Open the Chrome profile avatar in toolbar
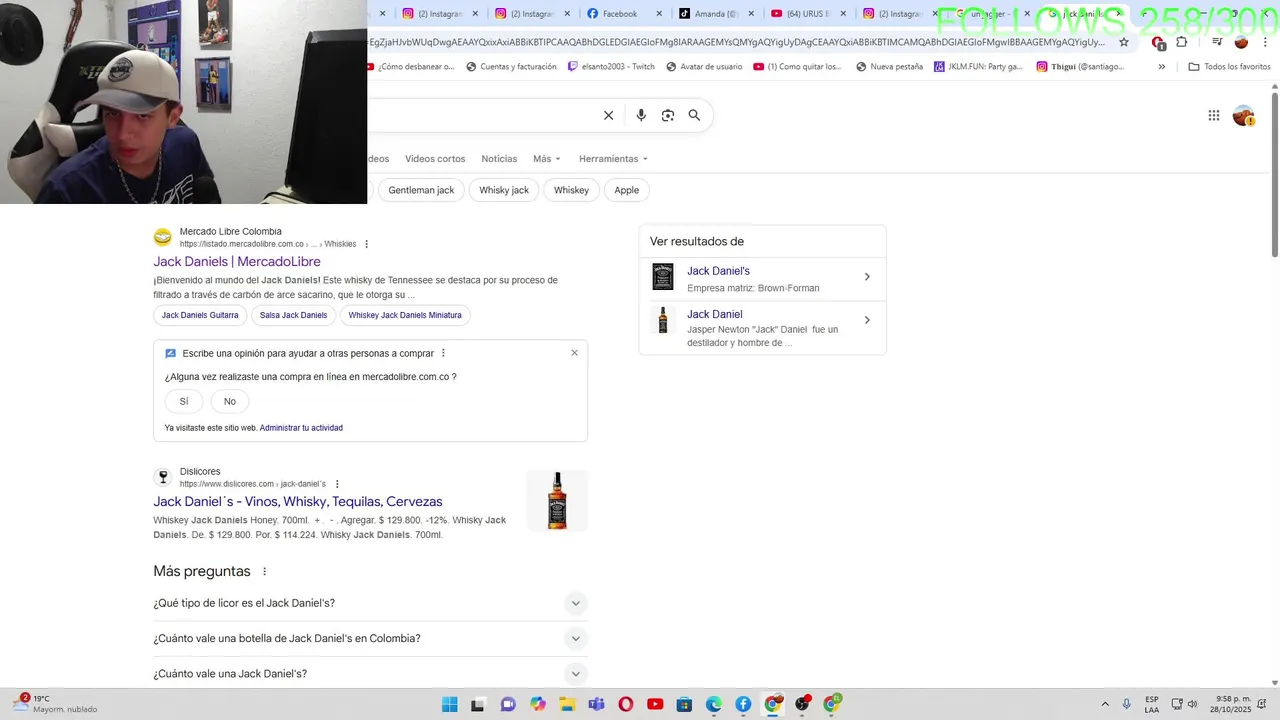 [1241, 42]
